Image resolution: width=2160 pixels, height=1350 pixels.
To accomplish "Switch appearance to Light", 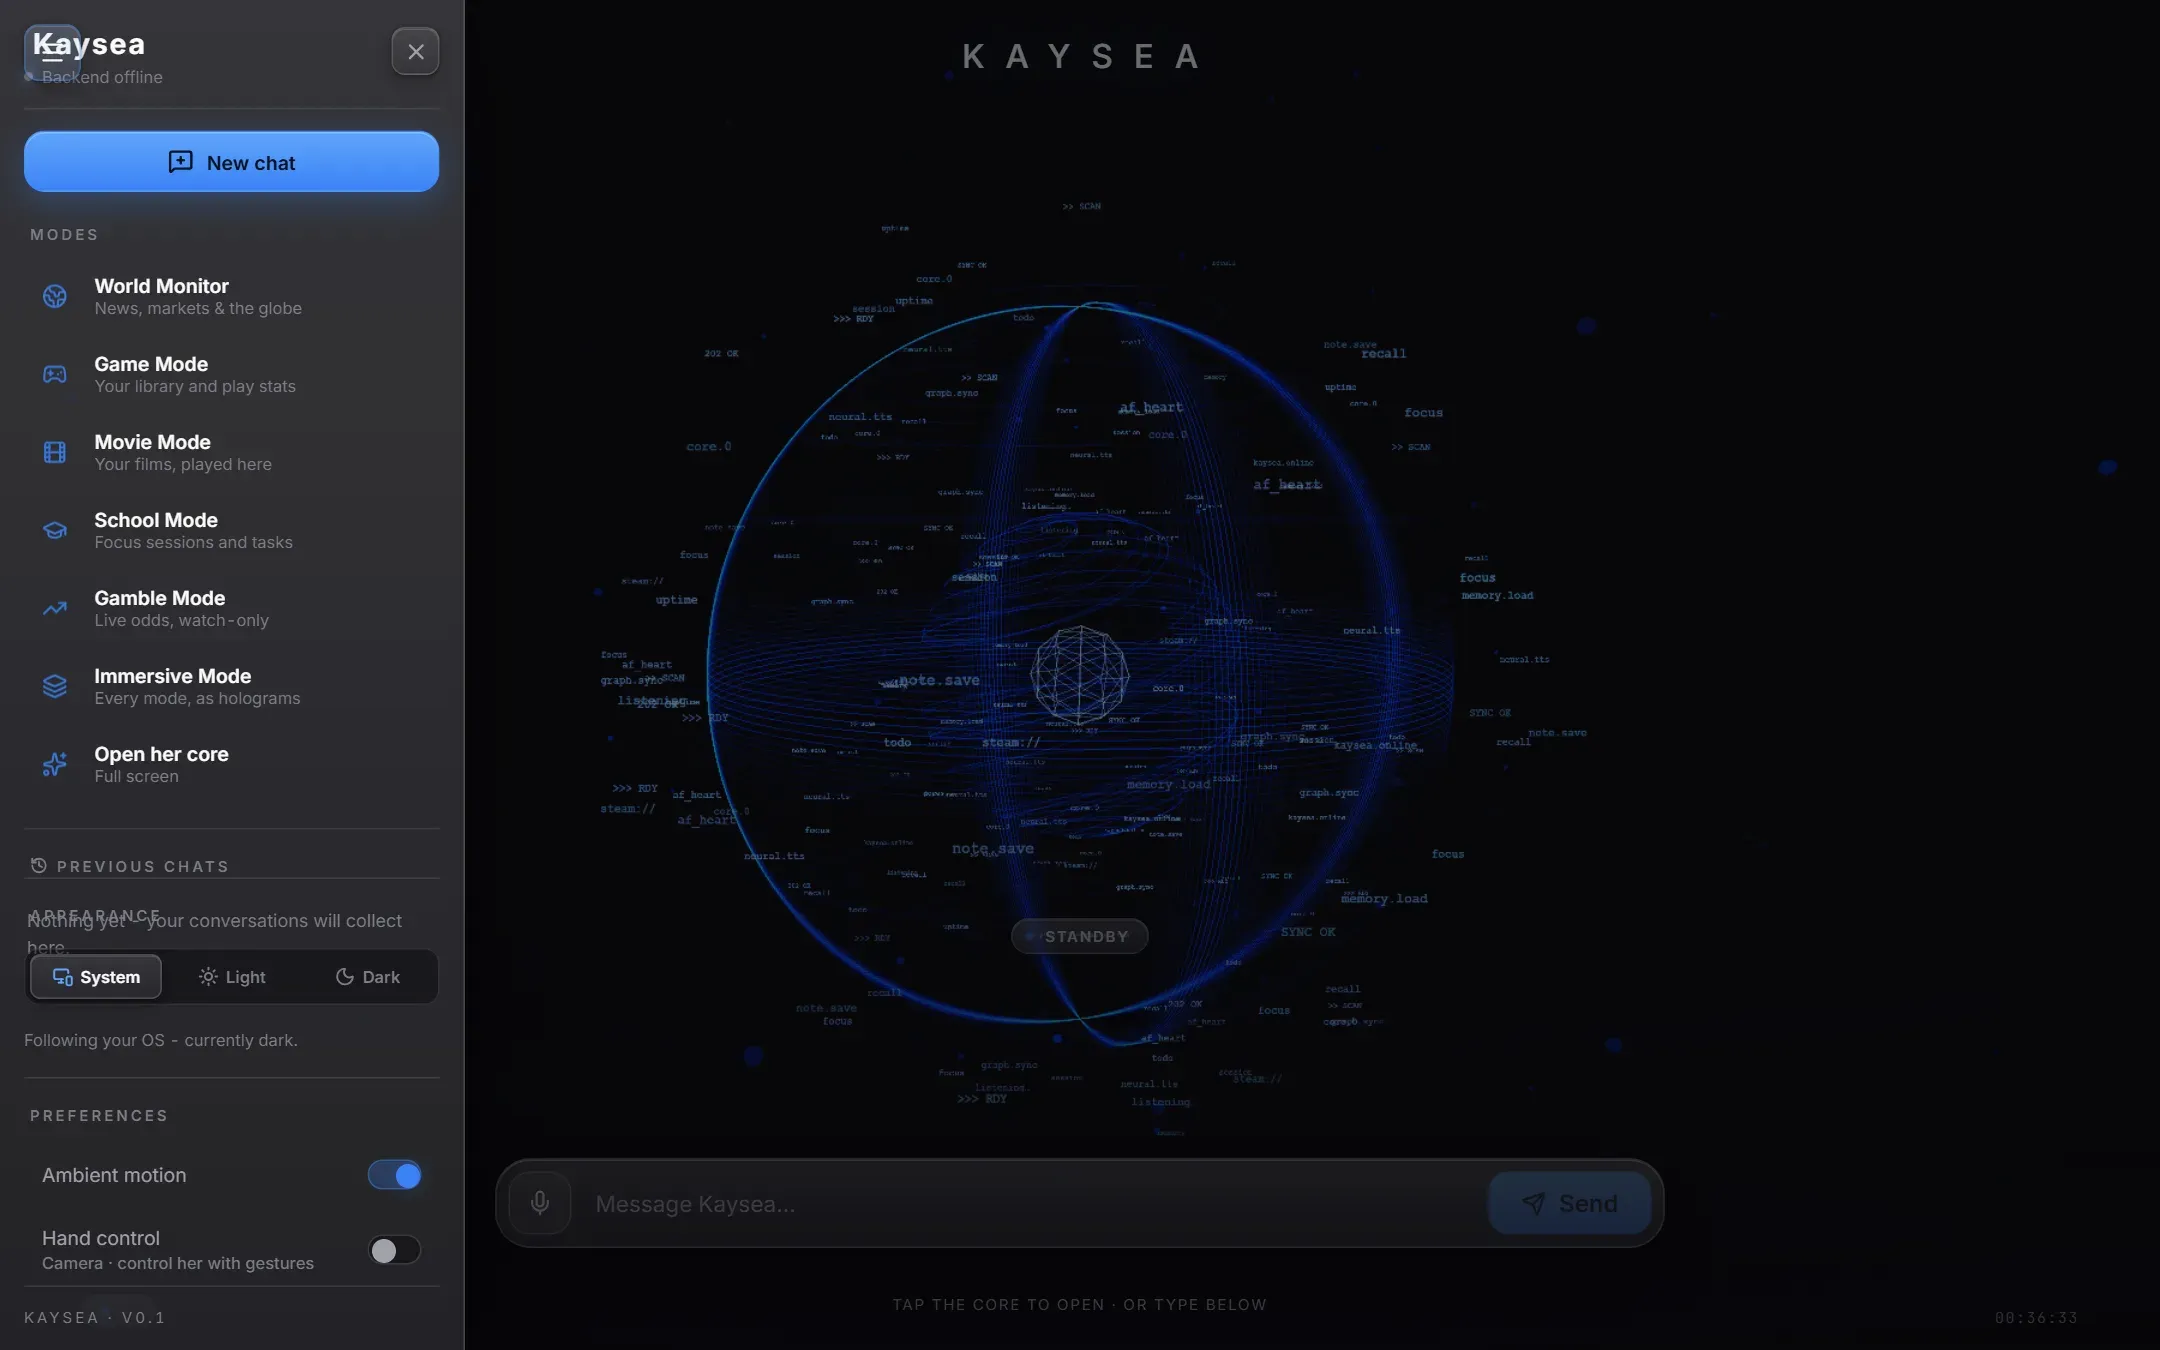I will pyautogui.click(x=232, y=977).
